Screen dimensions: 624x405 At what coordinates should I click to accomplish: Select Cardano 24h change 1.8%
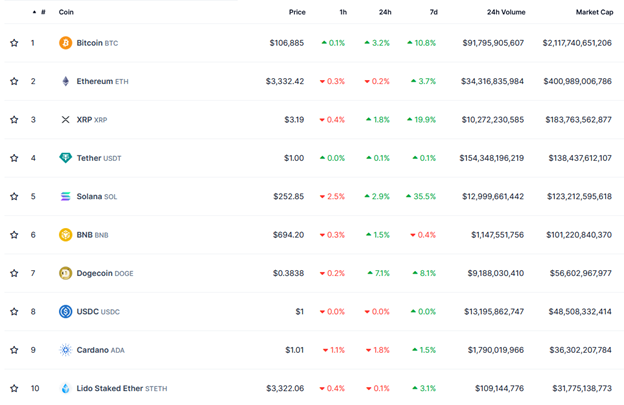[x=378, y=350]
